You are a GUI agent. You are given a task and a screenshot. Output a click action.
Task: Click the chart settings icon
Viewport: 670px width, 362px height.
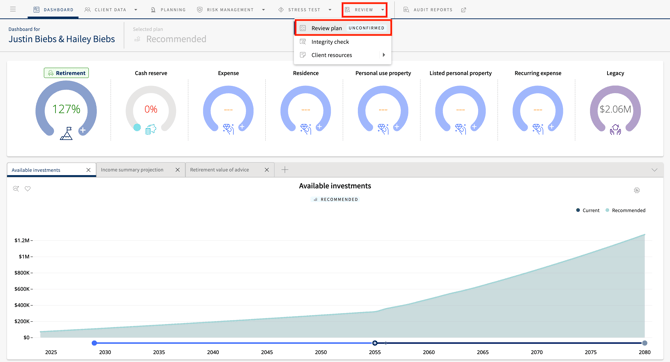[x=637, y=190]
